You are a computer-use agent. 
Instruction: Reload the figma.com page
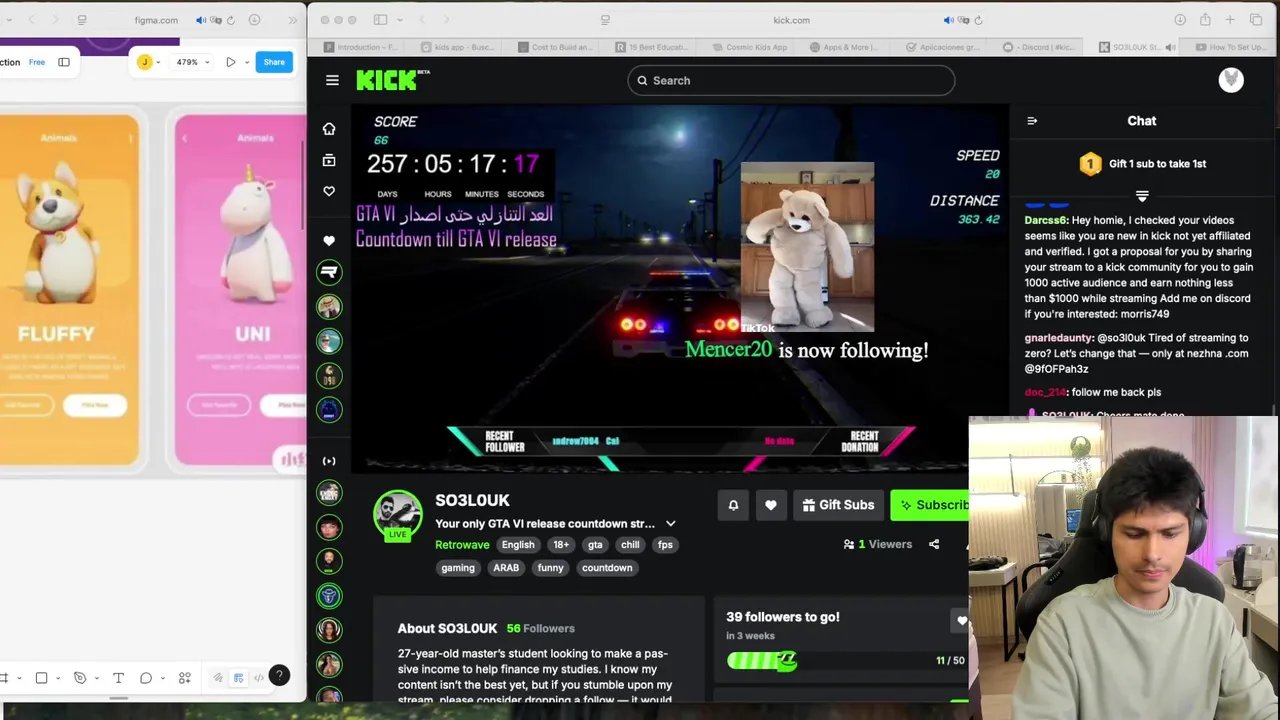click(x=231, y=20)
